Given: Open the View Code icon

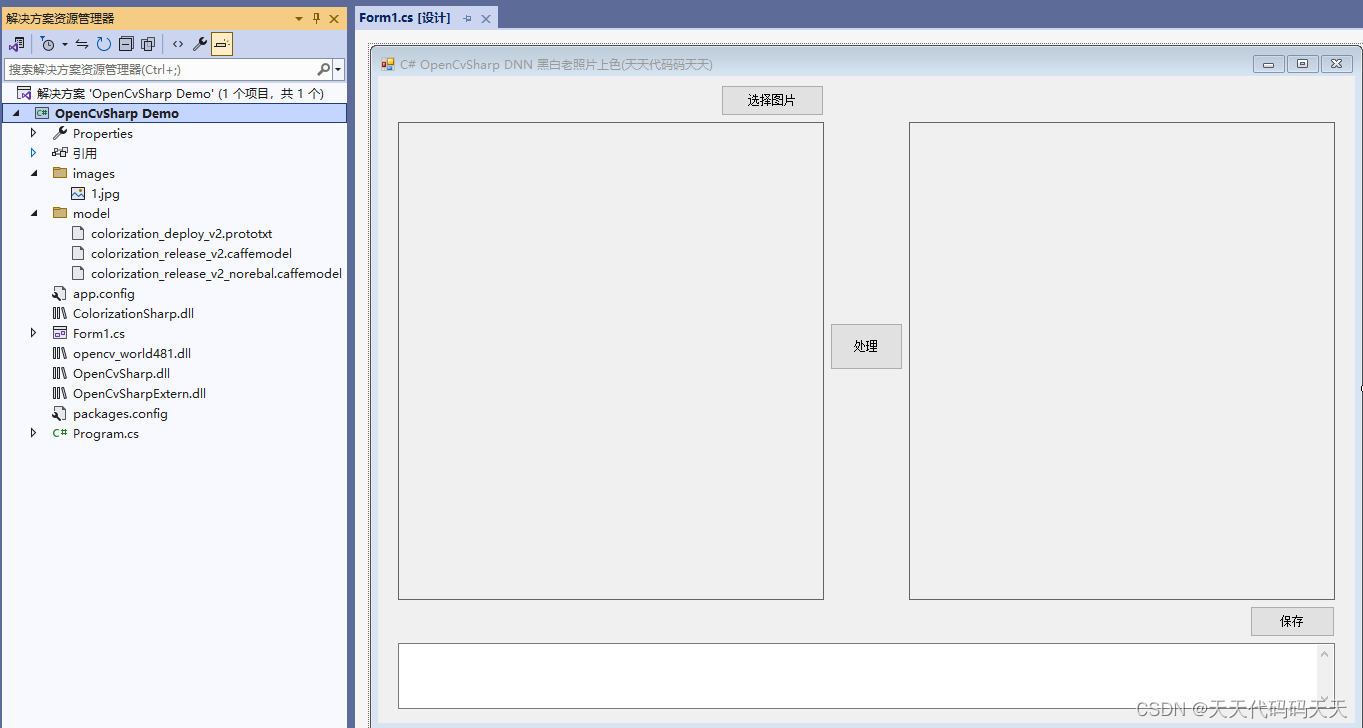Looking at the screenshot, I should tap(178, 44).
